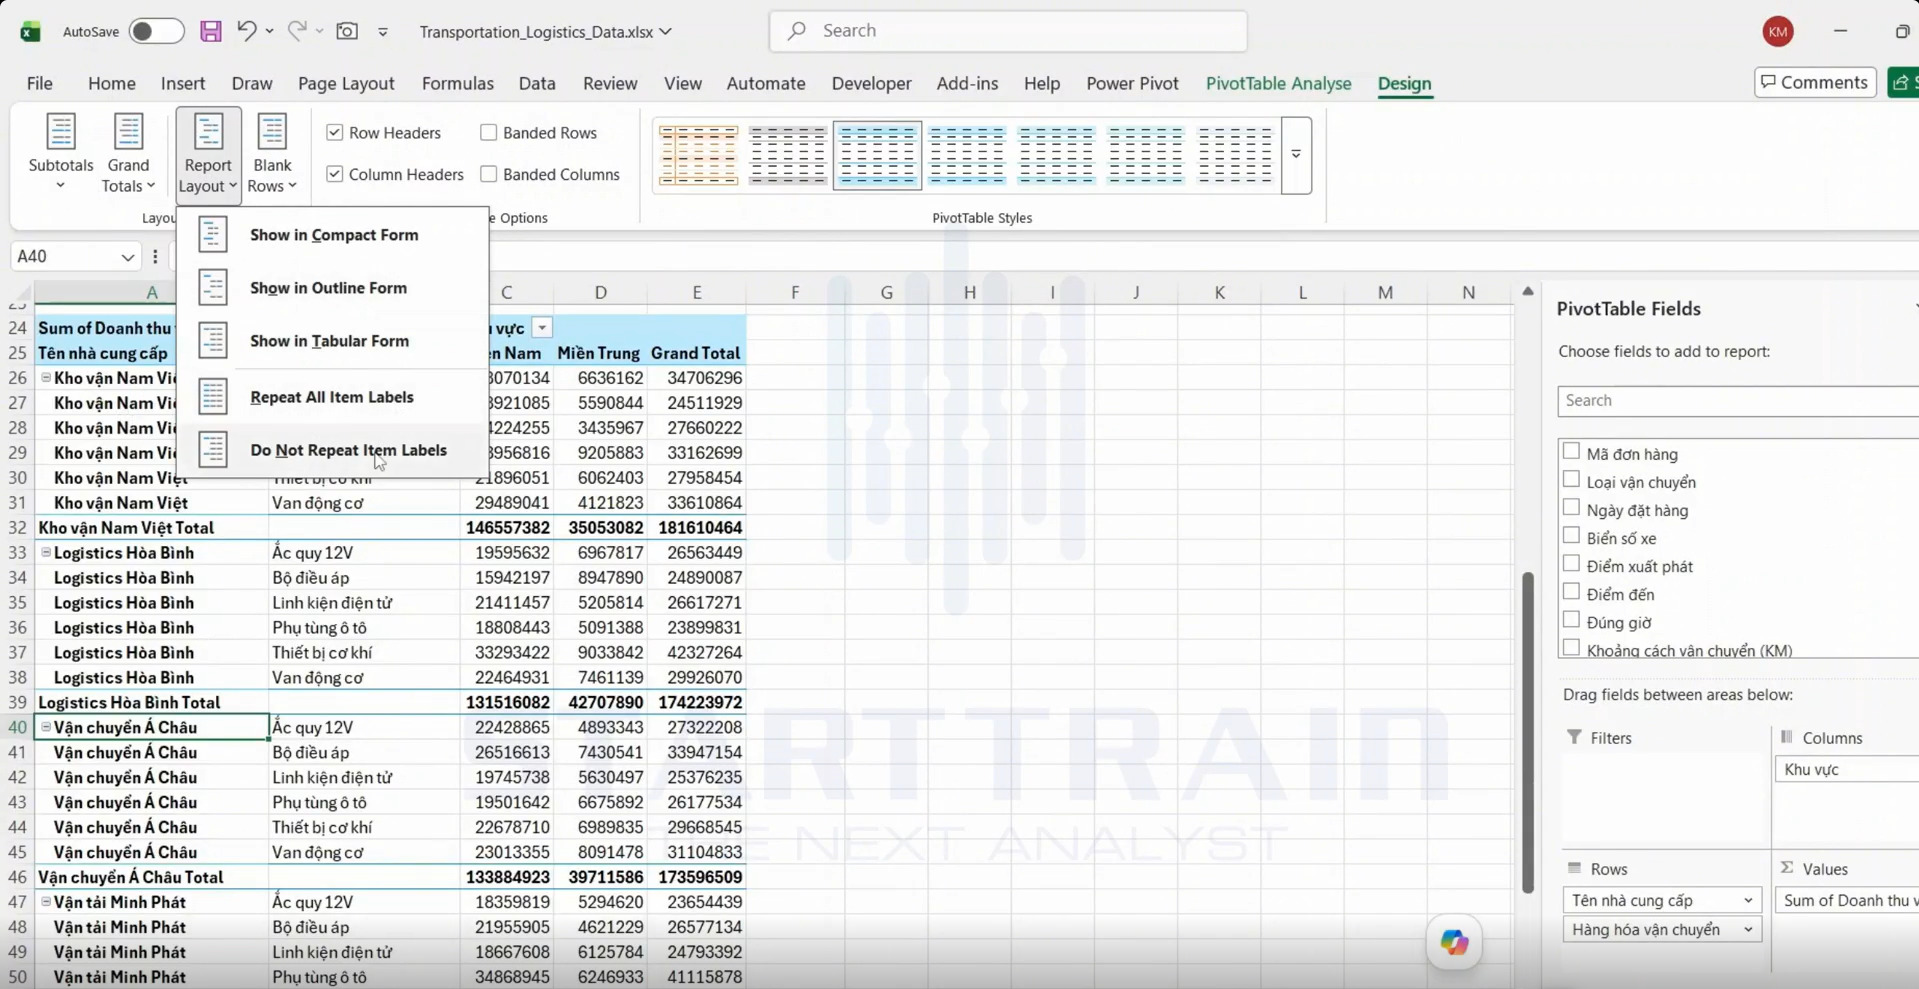This screenshot has height=989, width=1919.
Task: Uncheck the Row Headers checkbox
Action: coord(335,132)
